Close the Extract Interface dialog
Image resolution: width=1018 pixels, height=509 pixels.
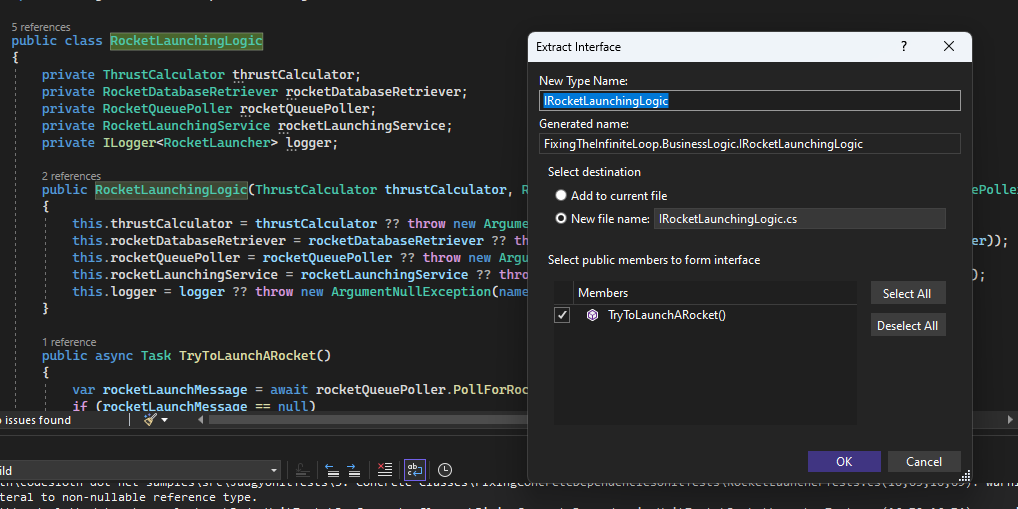coord(949,46)
